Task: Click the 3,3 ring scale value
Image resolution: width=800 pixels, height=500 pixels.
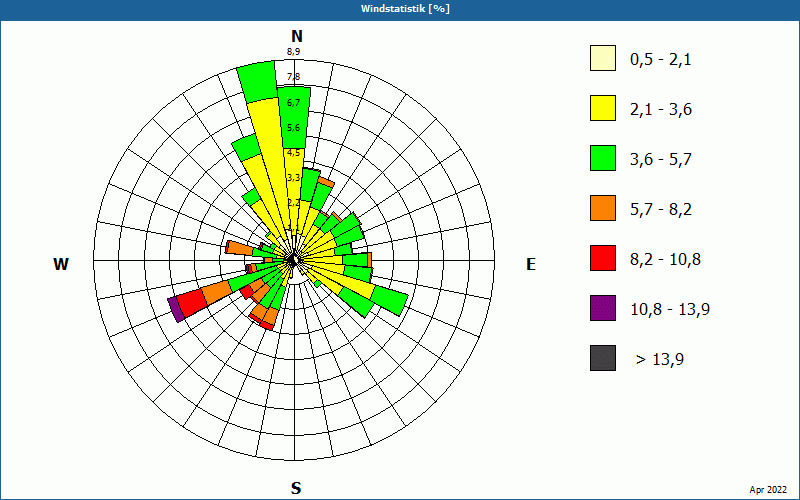Action: point(293,178)
